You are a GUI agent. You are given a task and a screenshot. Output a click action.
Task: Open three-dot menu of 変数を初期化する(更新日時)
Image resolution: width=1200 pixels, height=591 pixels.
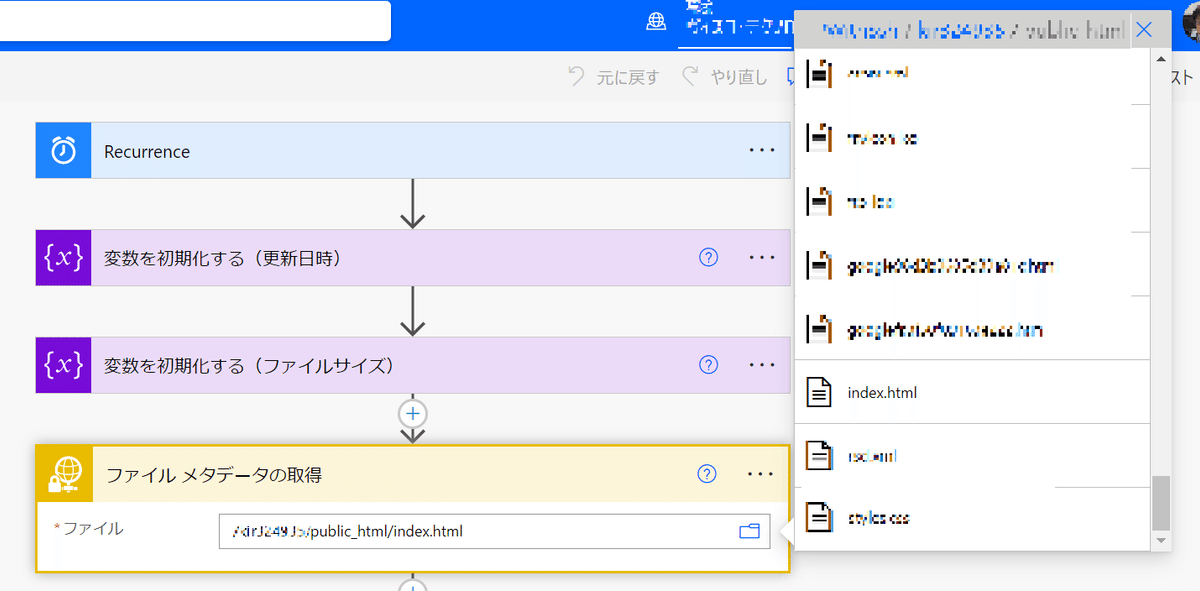click(x=762, y=257)
